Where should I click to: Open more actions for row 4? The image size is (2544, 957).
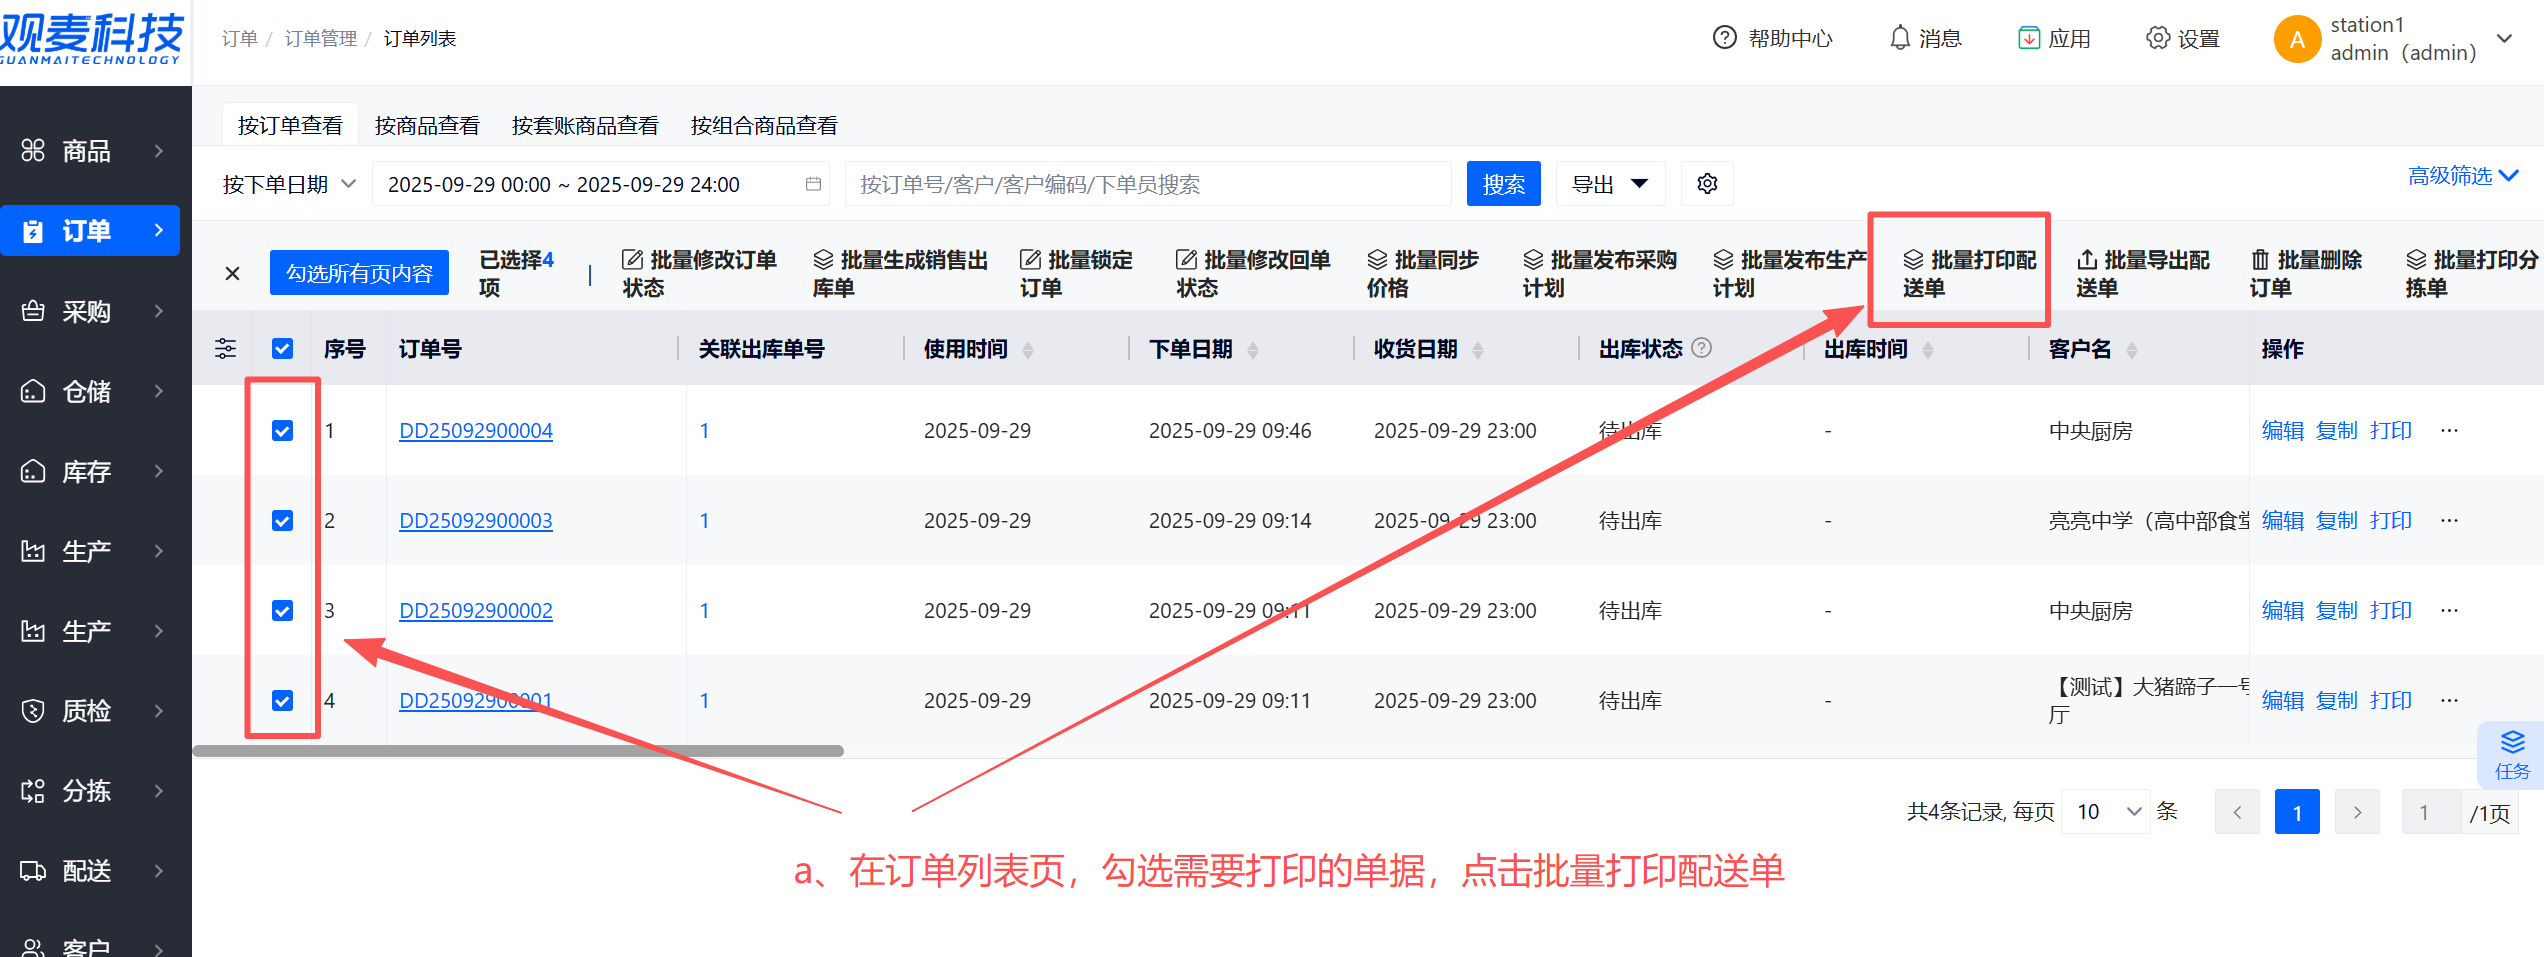pos(2449,700)
